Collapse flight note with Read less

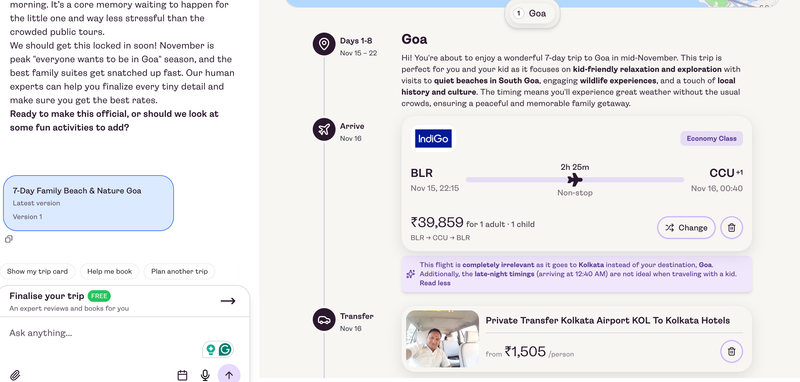click(x=435, y=283)
